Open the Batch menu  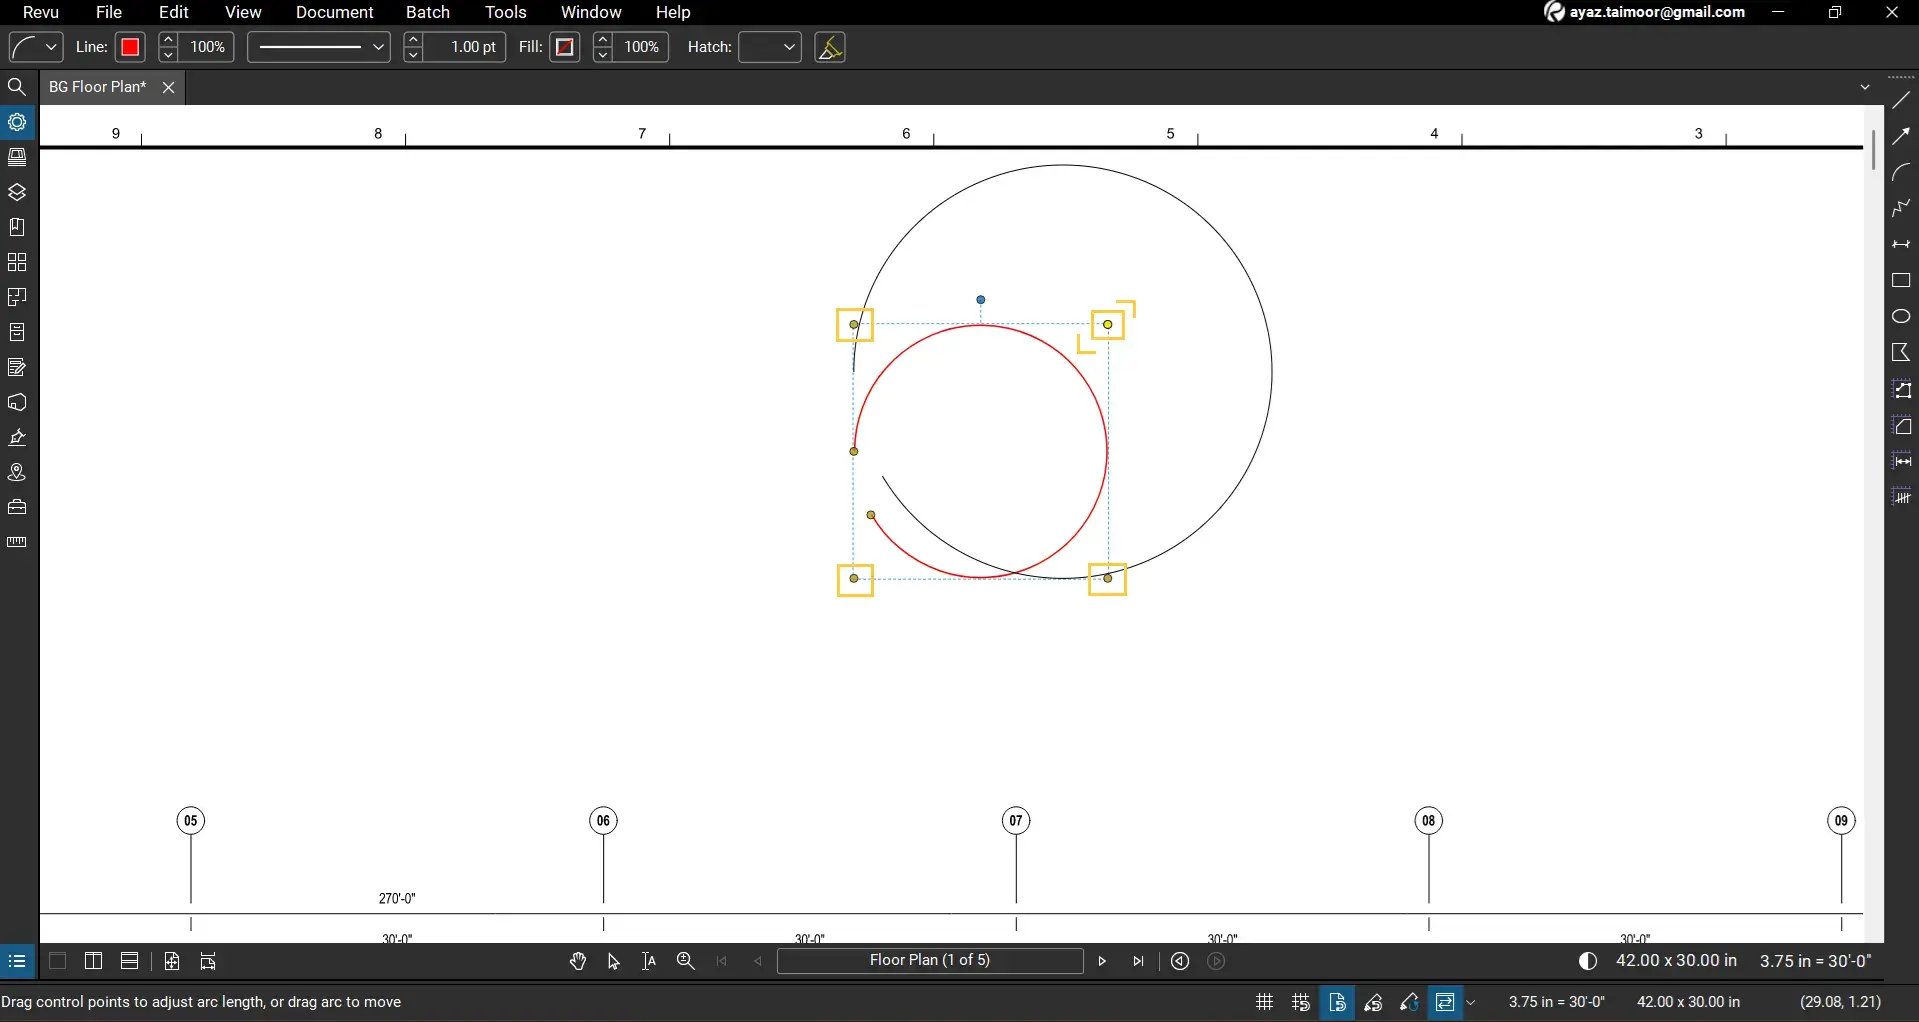tap(428, 12)
